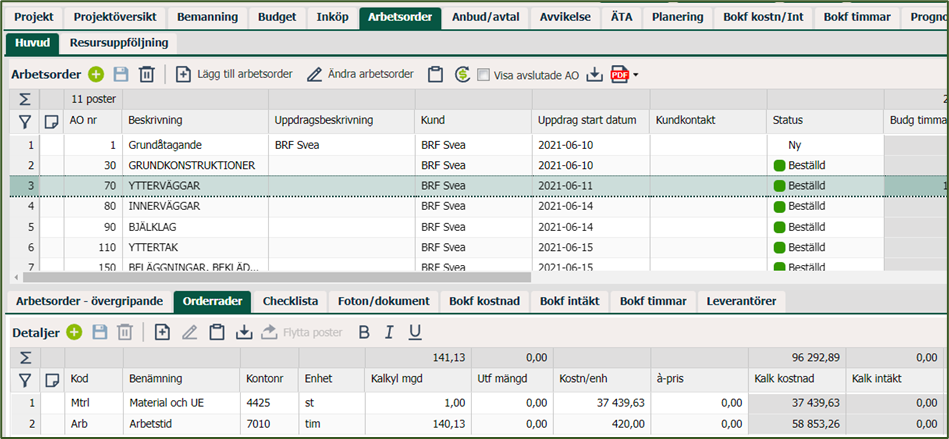This screenshot has width=949, height=439.
Task: Click the download icon in Arbetsorder toolbar
Action: [x=595, y=74]
